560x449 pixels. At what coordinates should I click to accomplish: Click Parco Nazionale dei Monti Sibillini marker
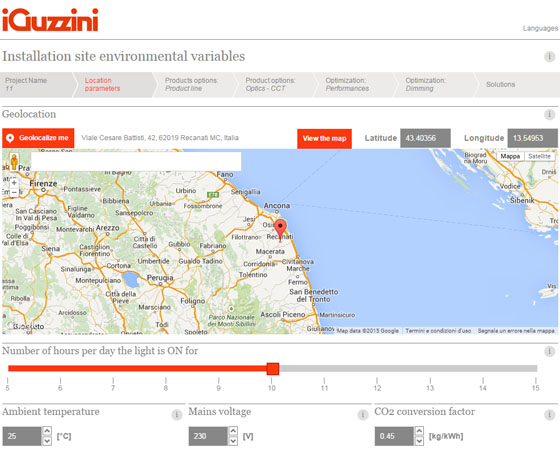[231, 309]
